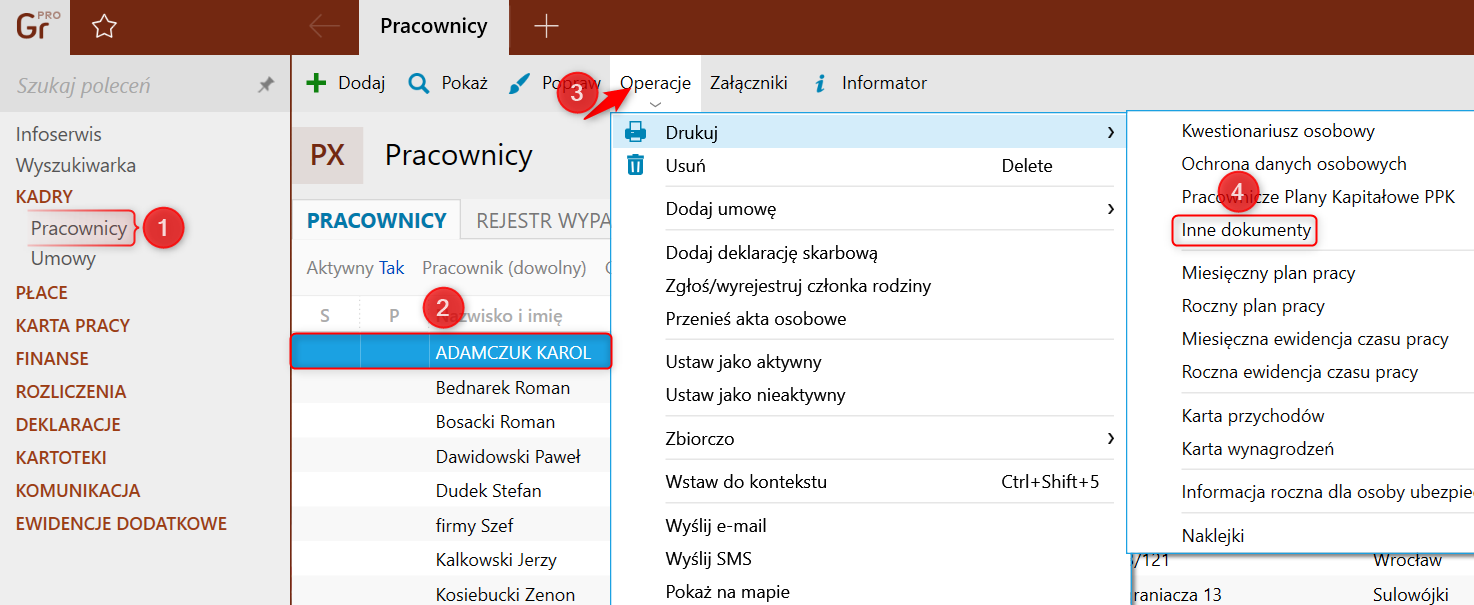
Task: Expand the Zbiorczo submenu arrow
Action: pos(1110,438)
